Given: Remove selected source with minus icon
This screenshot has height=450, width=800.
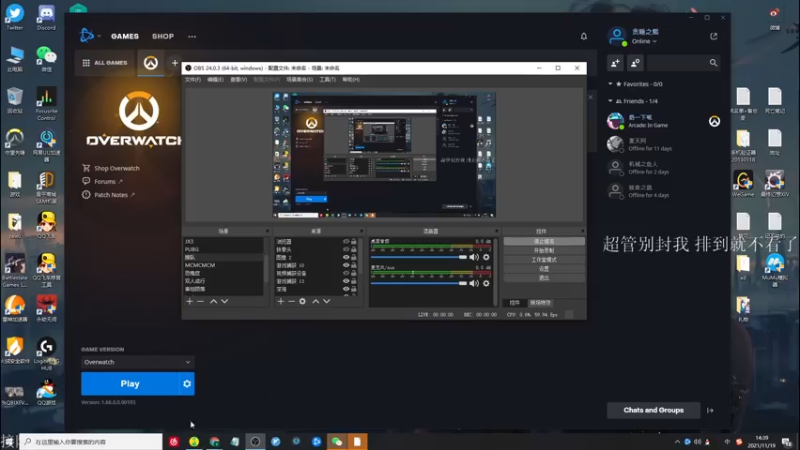Looking at the screenshot, I should click(x=291, y=302).
